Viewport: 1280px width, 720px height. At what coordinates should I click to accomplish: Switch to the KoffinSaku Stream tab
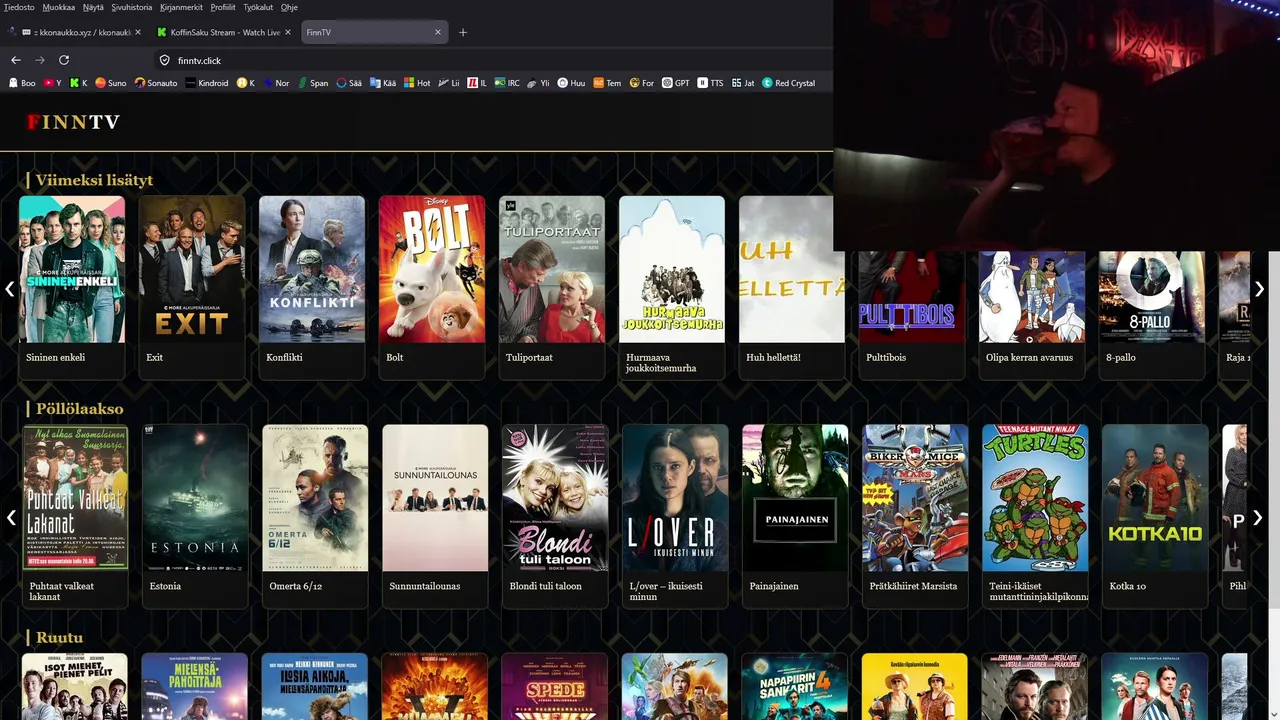tap(224, 32)
